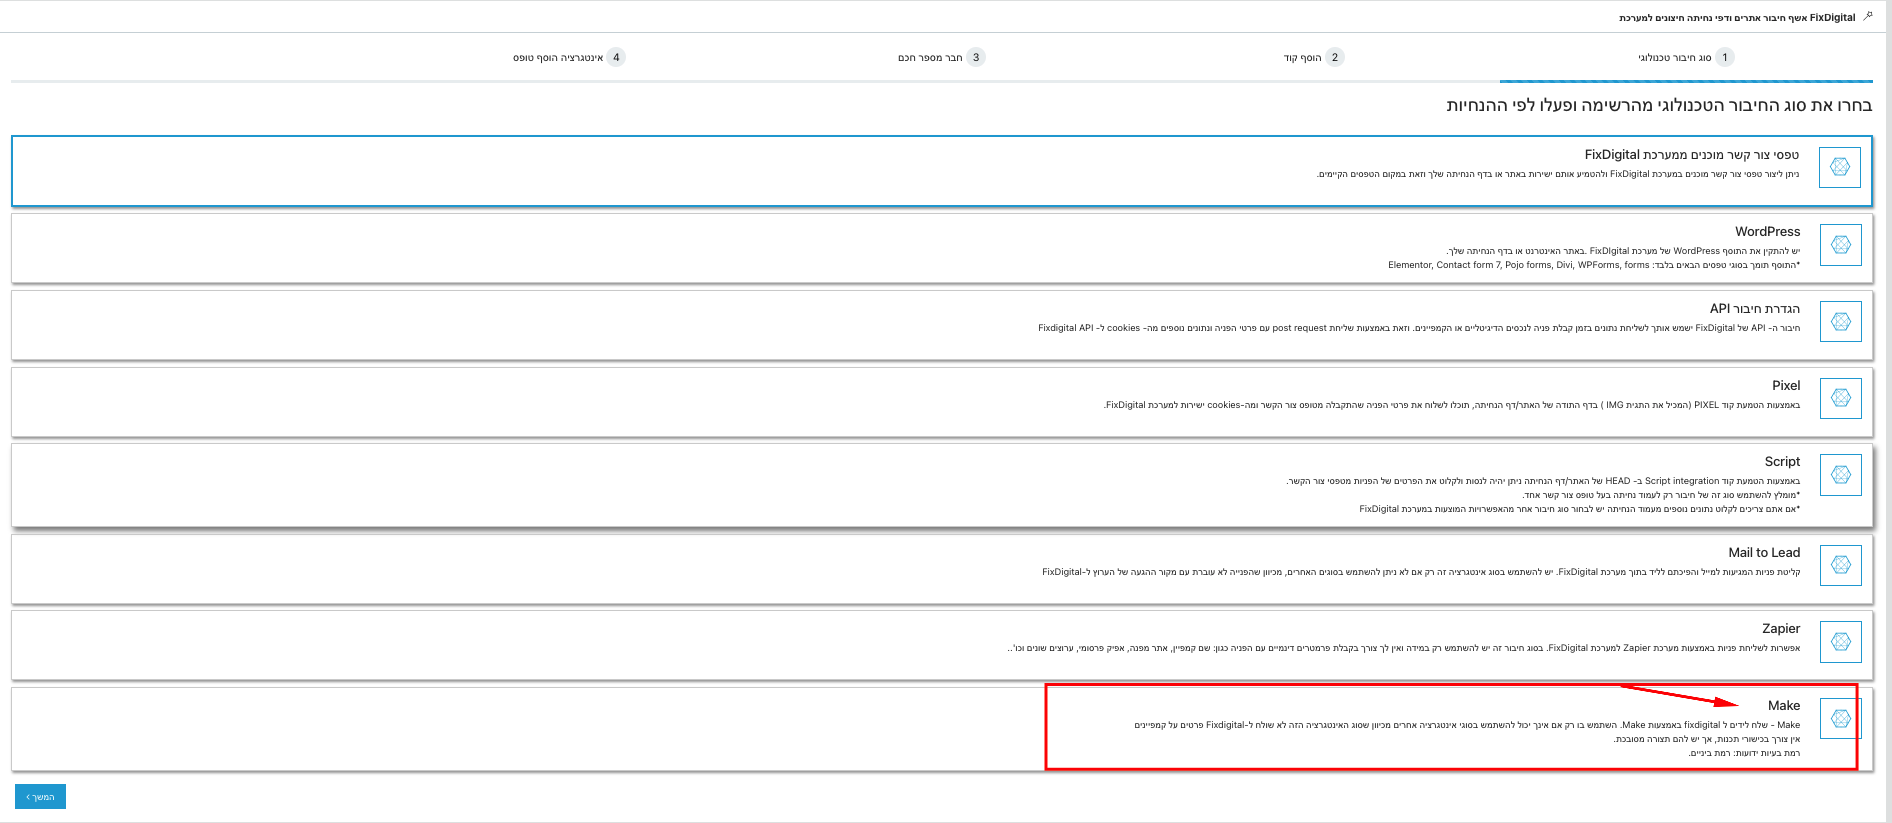
Task: Click the blue 'המשך' continue button
Action: tap(40, 796)
